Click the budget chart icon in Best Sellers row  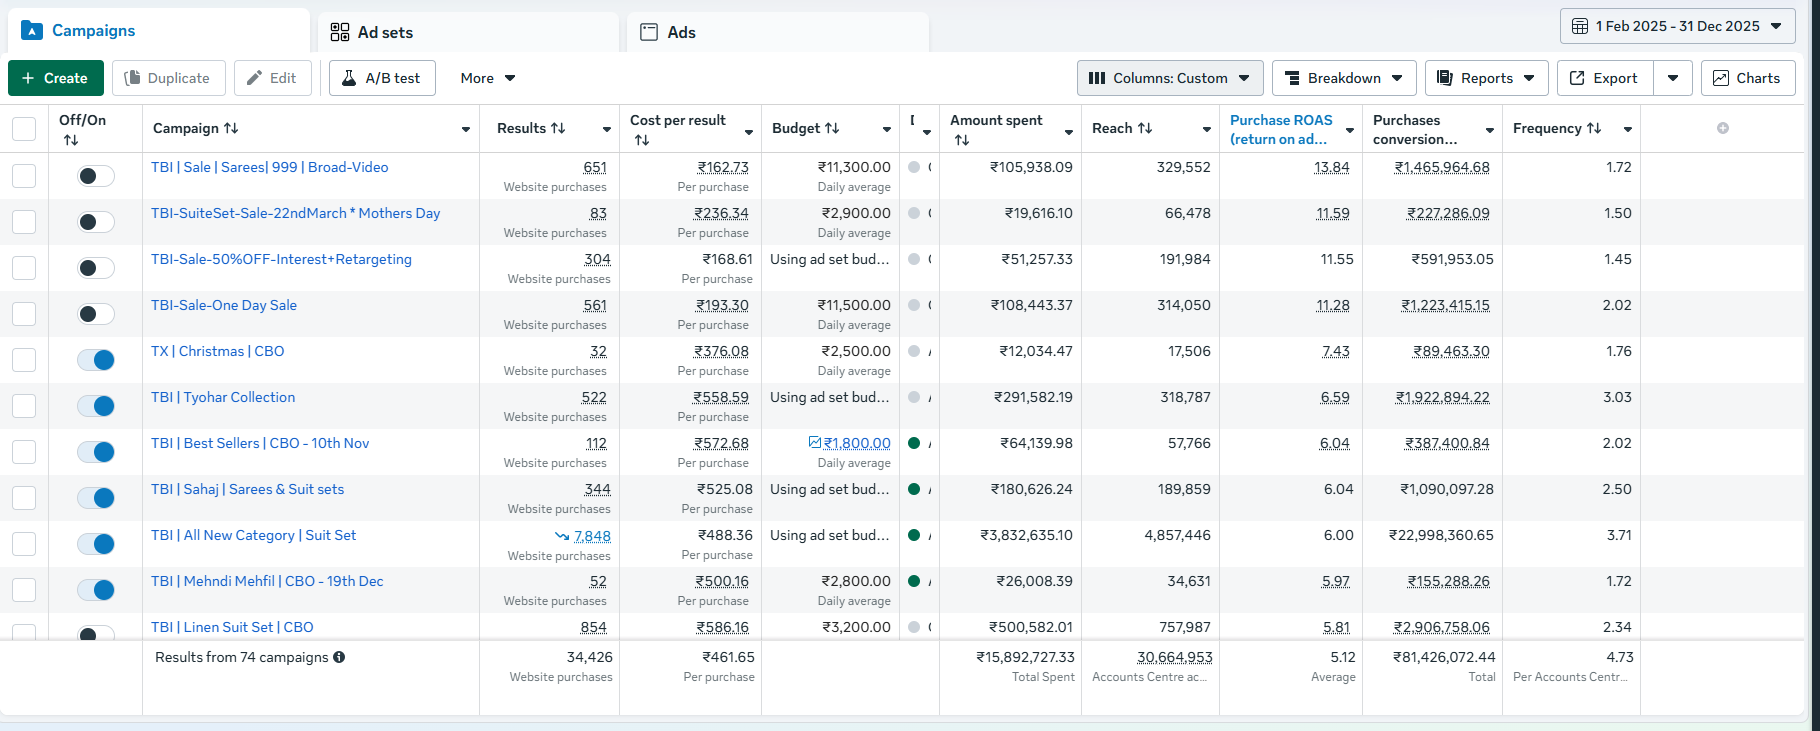814,443
